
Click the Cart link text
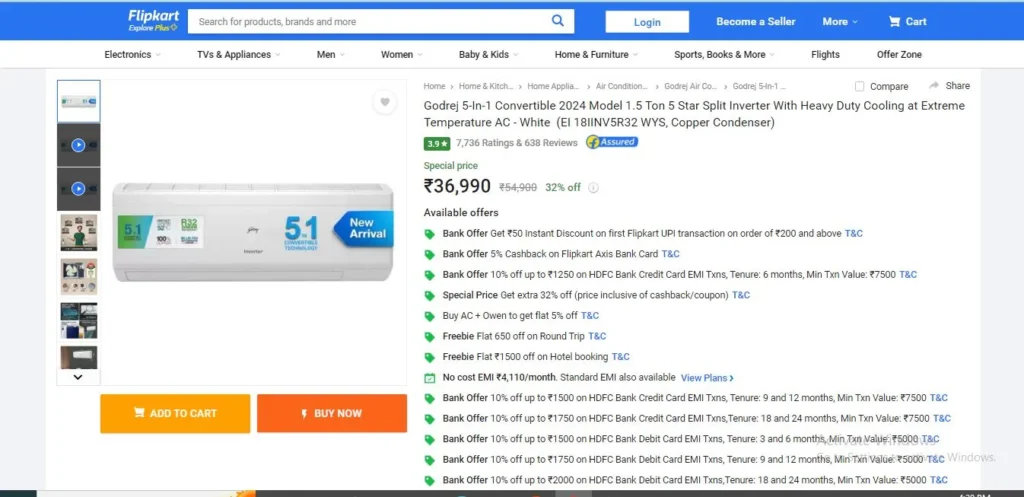click(916, 22)
